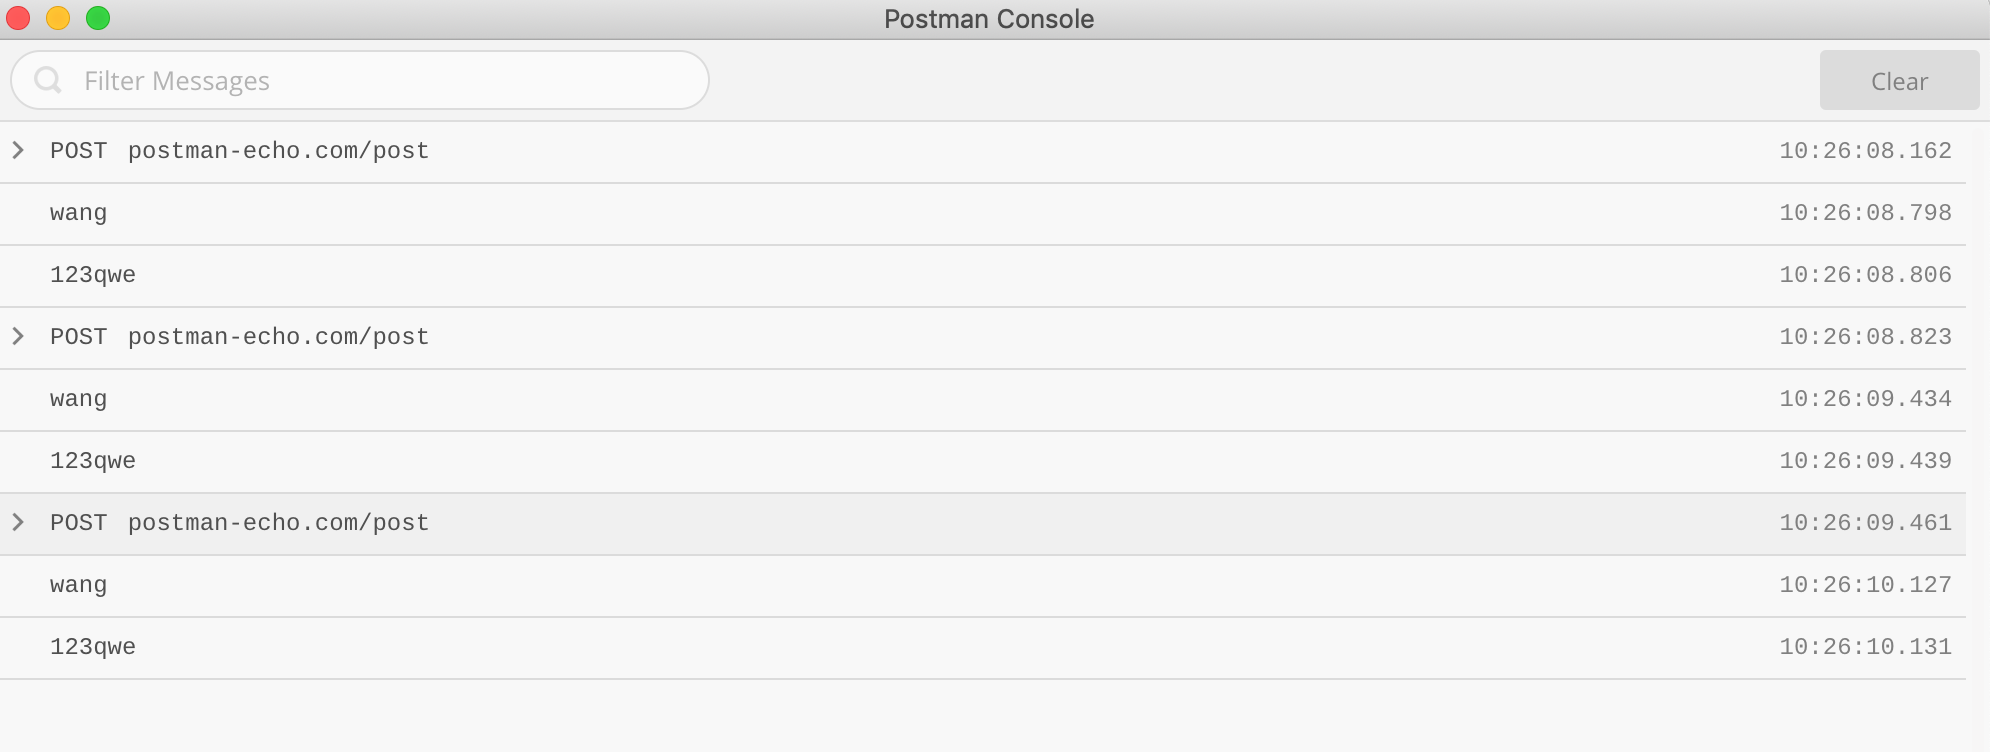Click the second postman-echo.com/post URL text
1990x752 pixels.
(278, 337)
